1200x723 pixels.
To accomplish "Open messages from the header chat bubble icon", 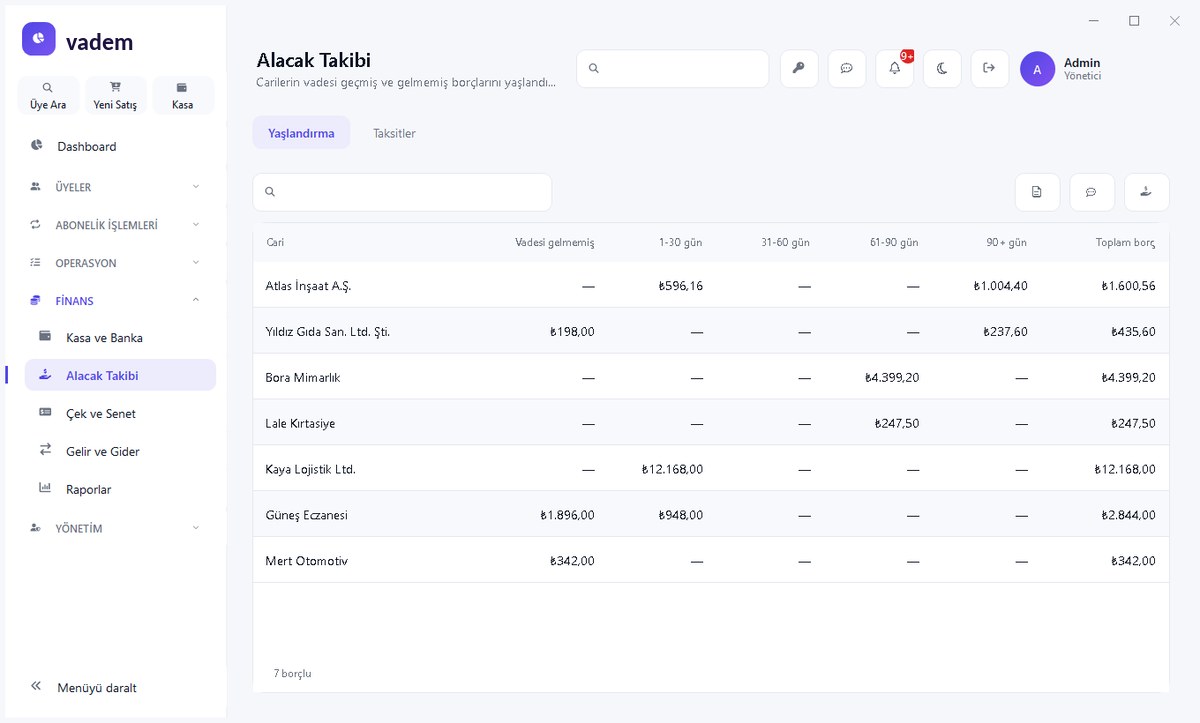I will (x=847, y=68).
